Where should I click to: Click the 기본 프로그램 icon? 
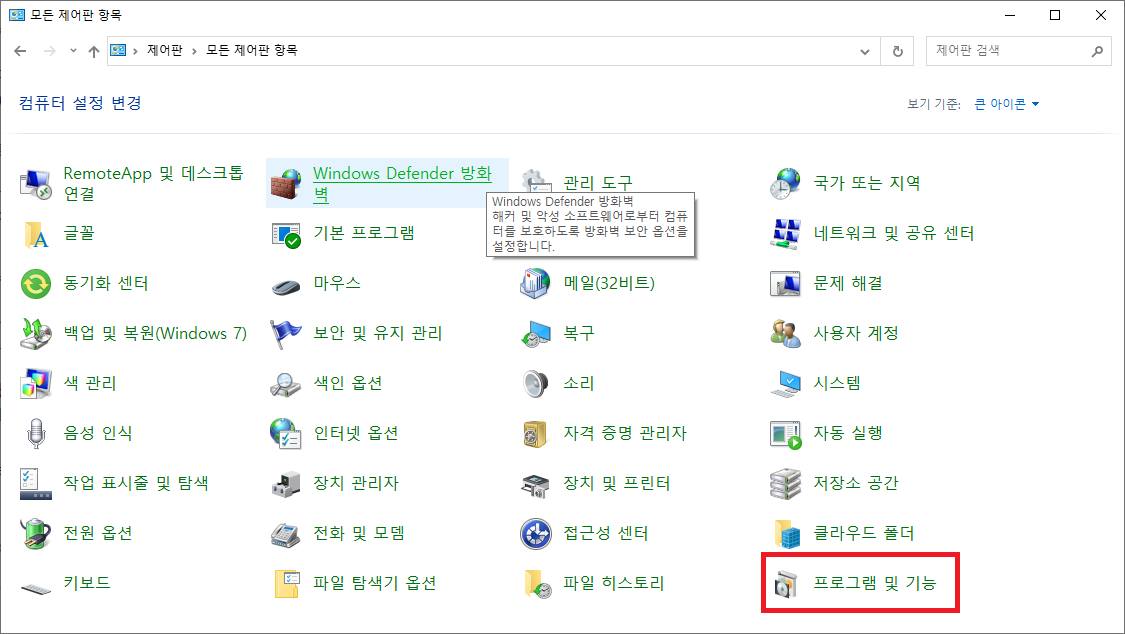286,234
